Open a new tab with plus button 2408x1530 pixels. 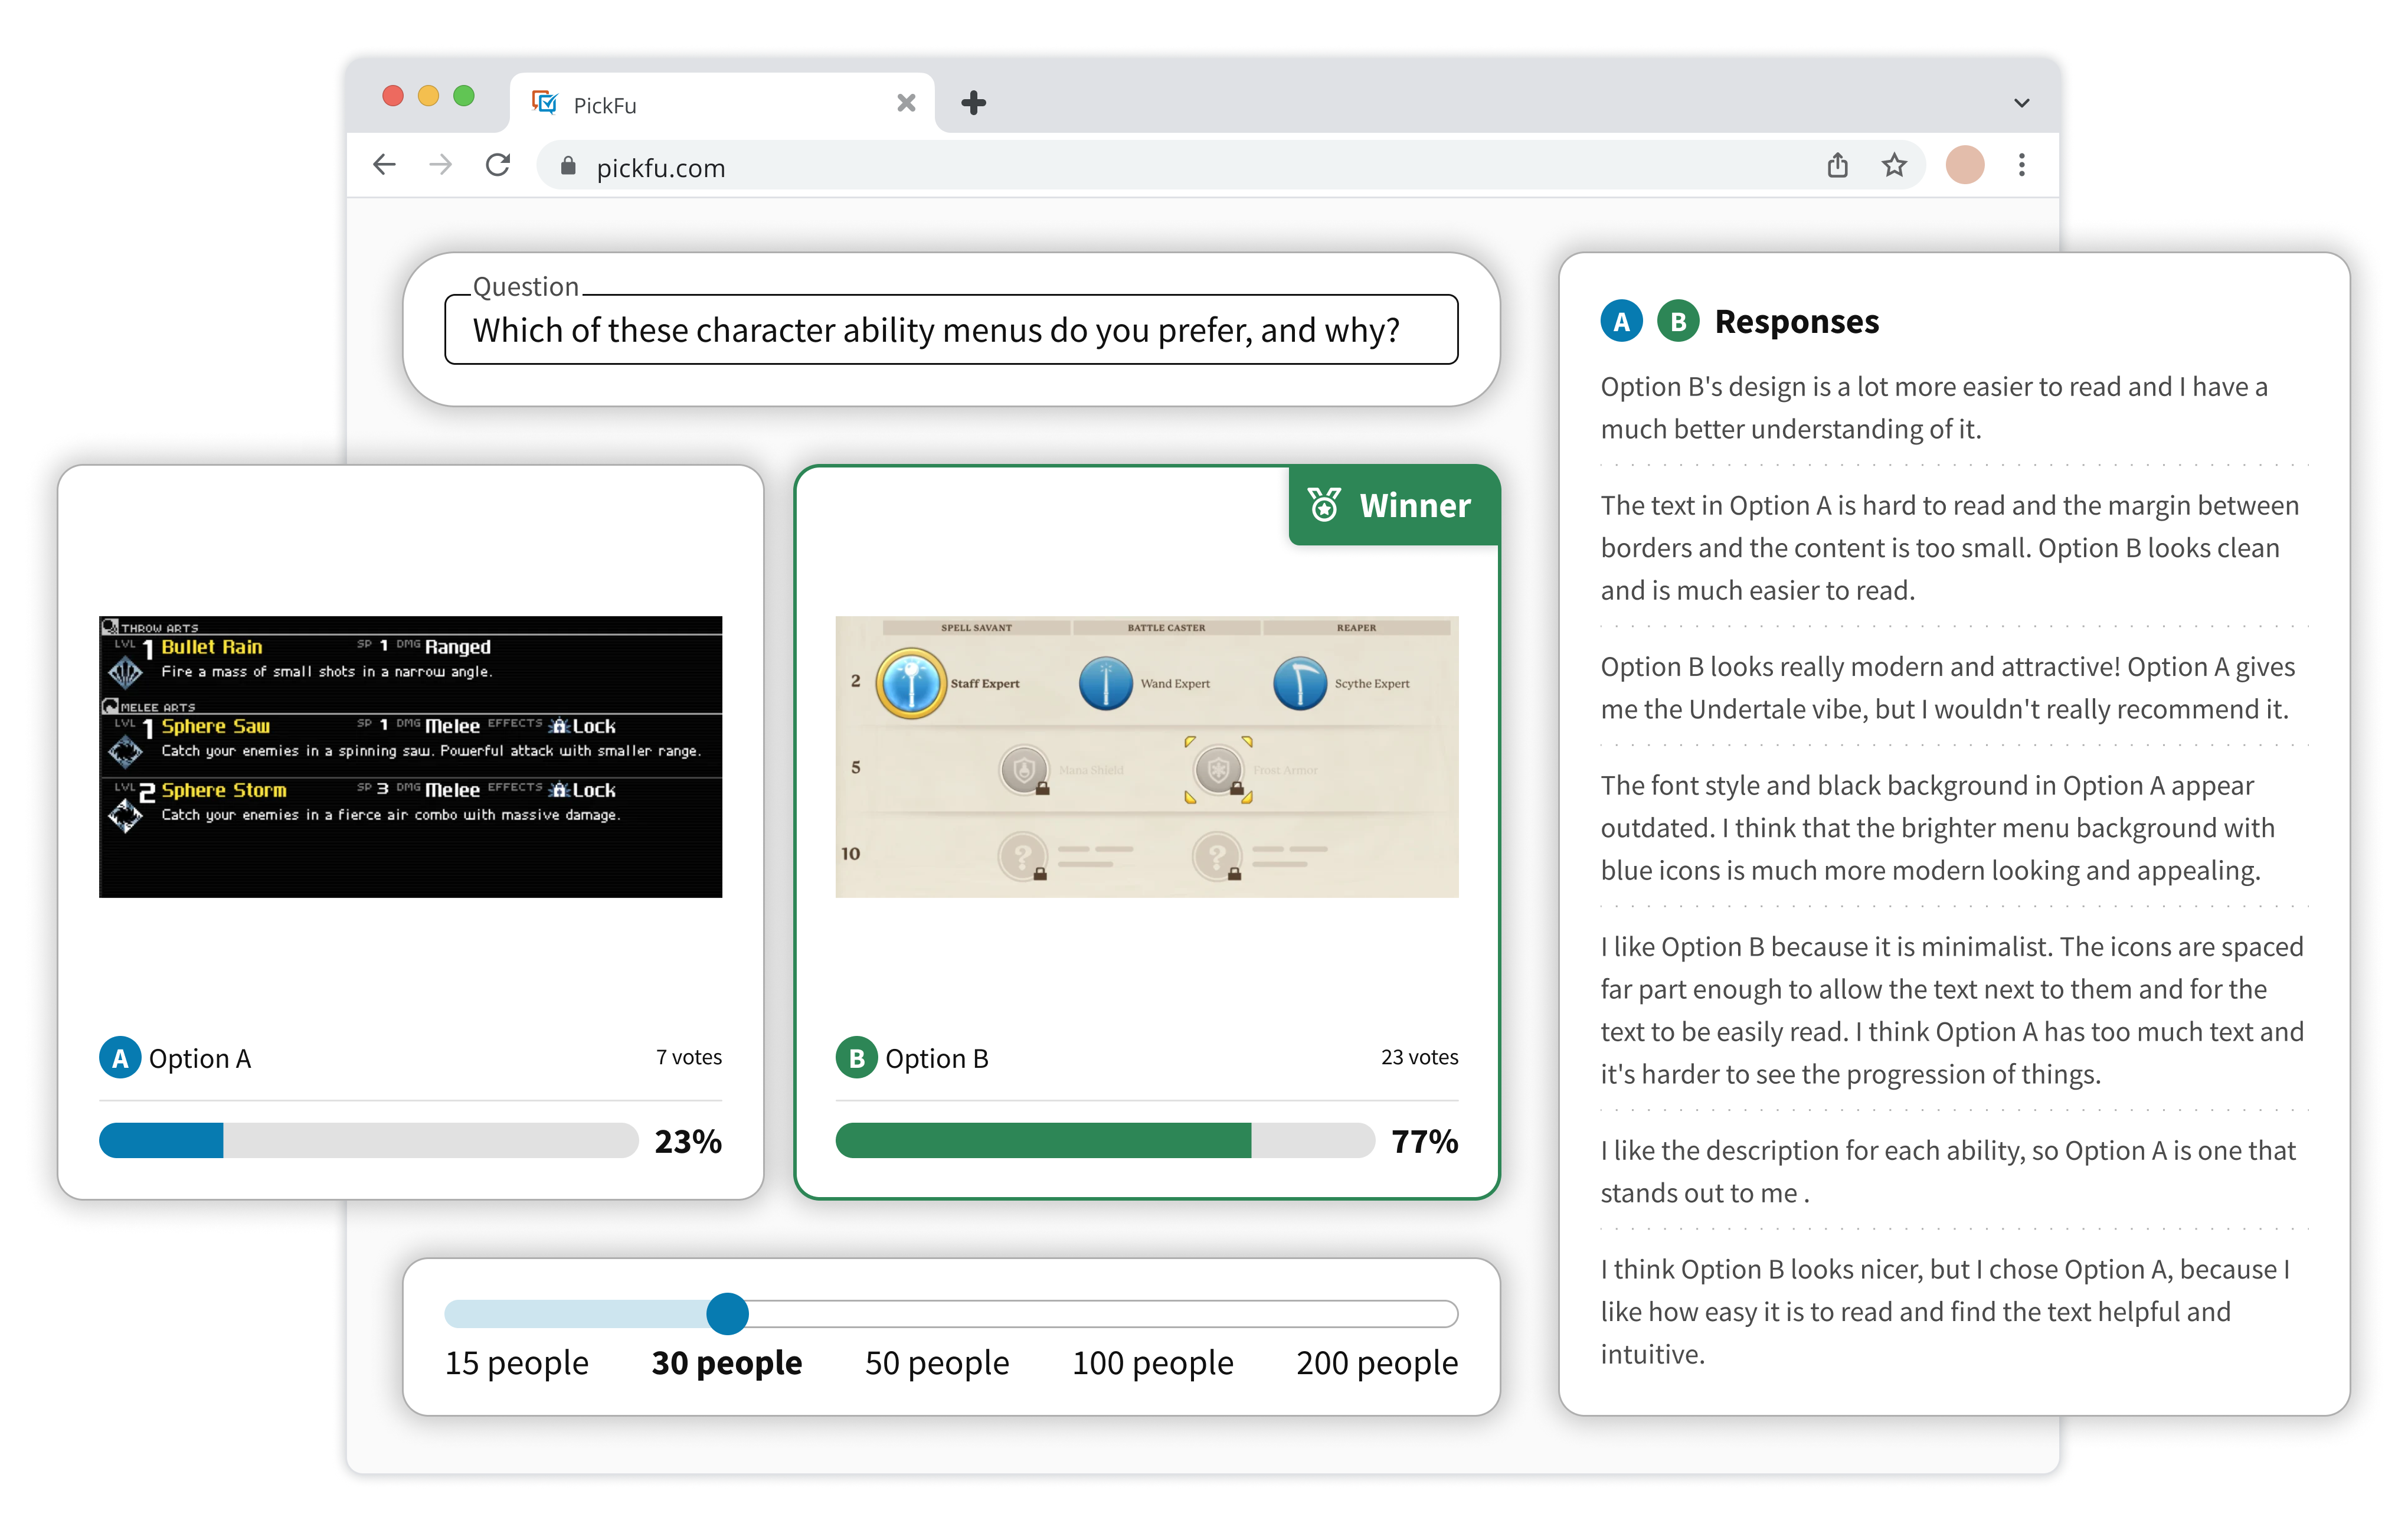pyautogui.click(x=973, y=103)
